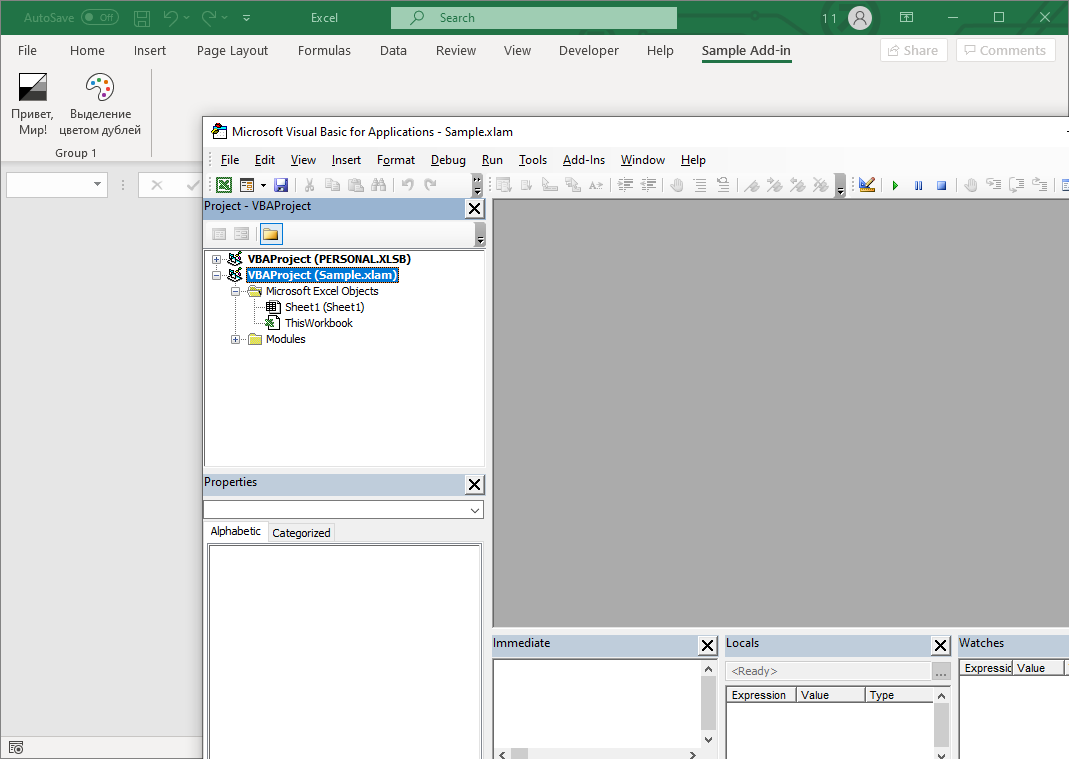This screenshot has width=1069, height=759.
Task: Click the Clear All Bookmarks icon
Action: (x=821, y=185)
